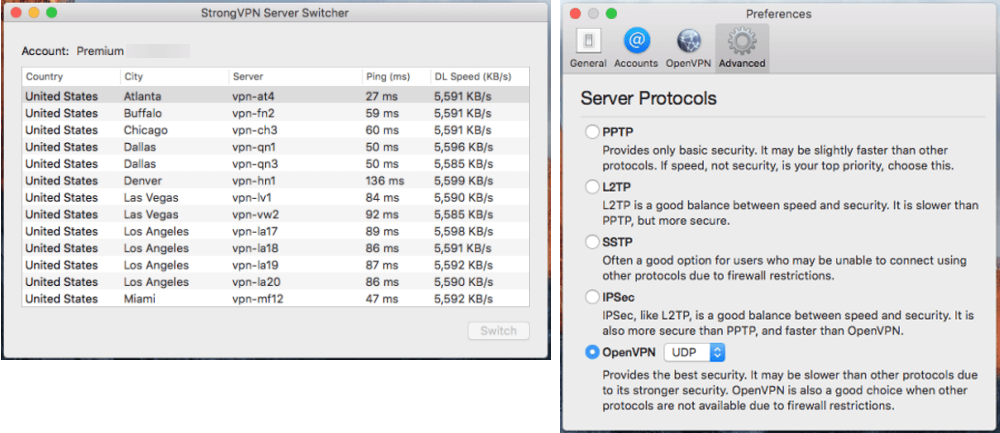Select the Dallas vpn-qn3 server row
The width and height of the screenshot is (1000, 433).
[276, 164]
